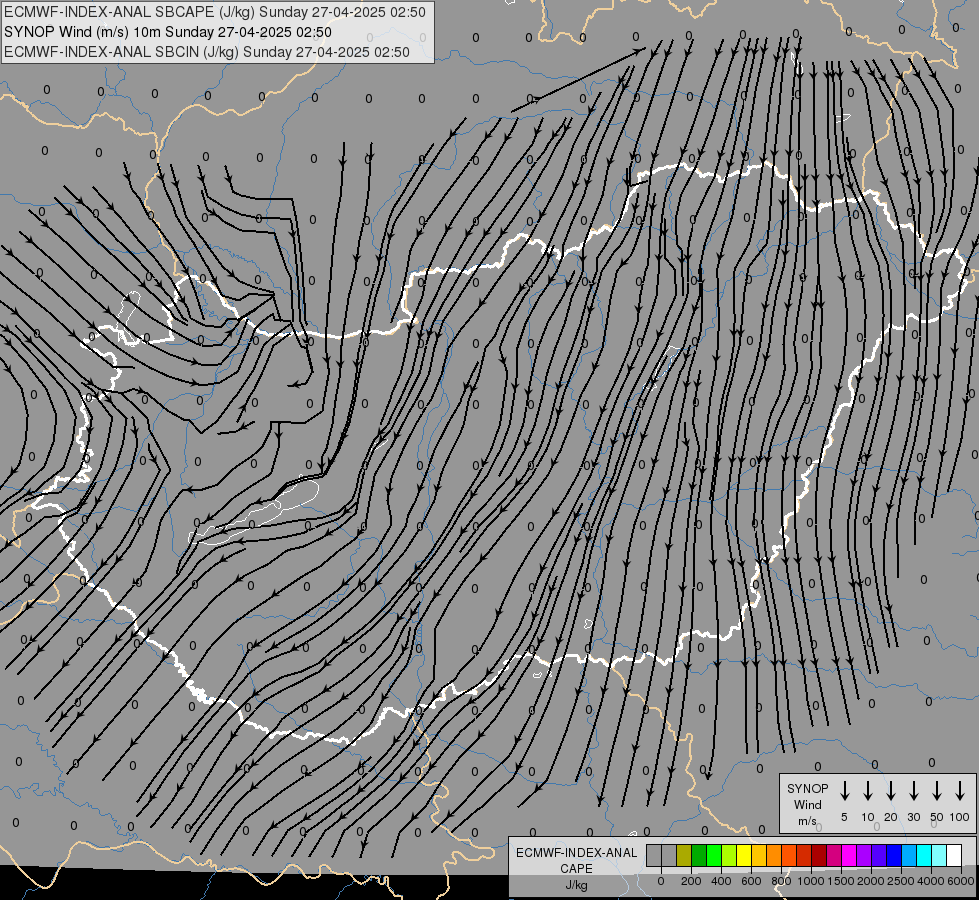Viewport: 979px width, 900px height.
Task: Select the pale cyan swatch right of the 4000 tick
Action: click(940, 855)
